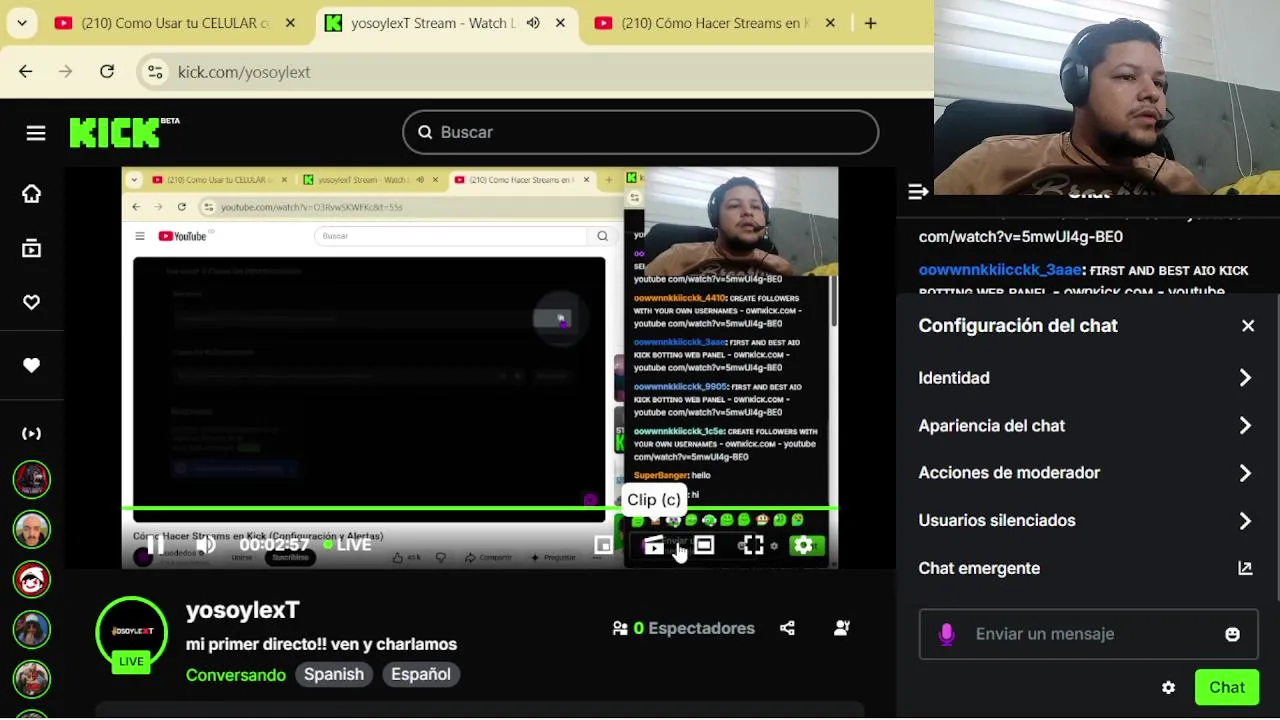
Task: Switch to the Como Usar tu CELULAR tab
Action: click(x=176, y=23)
